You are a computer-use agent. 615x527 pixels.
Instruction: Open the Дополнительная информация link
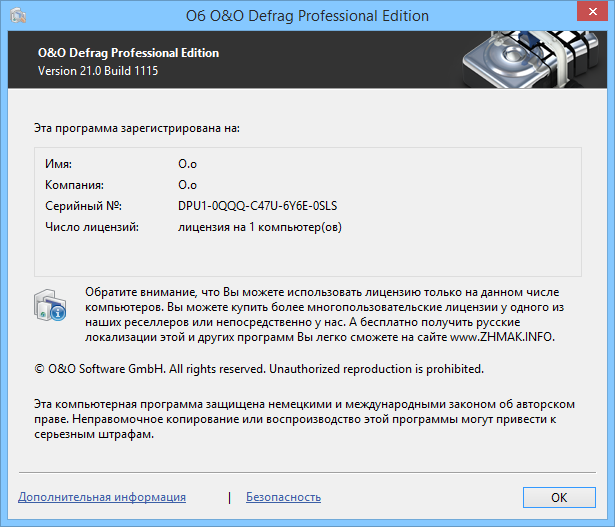pyautogui.click(x=102, y=497)
